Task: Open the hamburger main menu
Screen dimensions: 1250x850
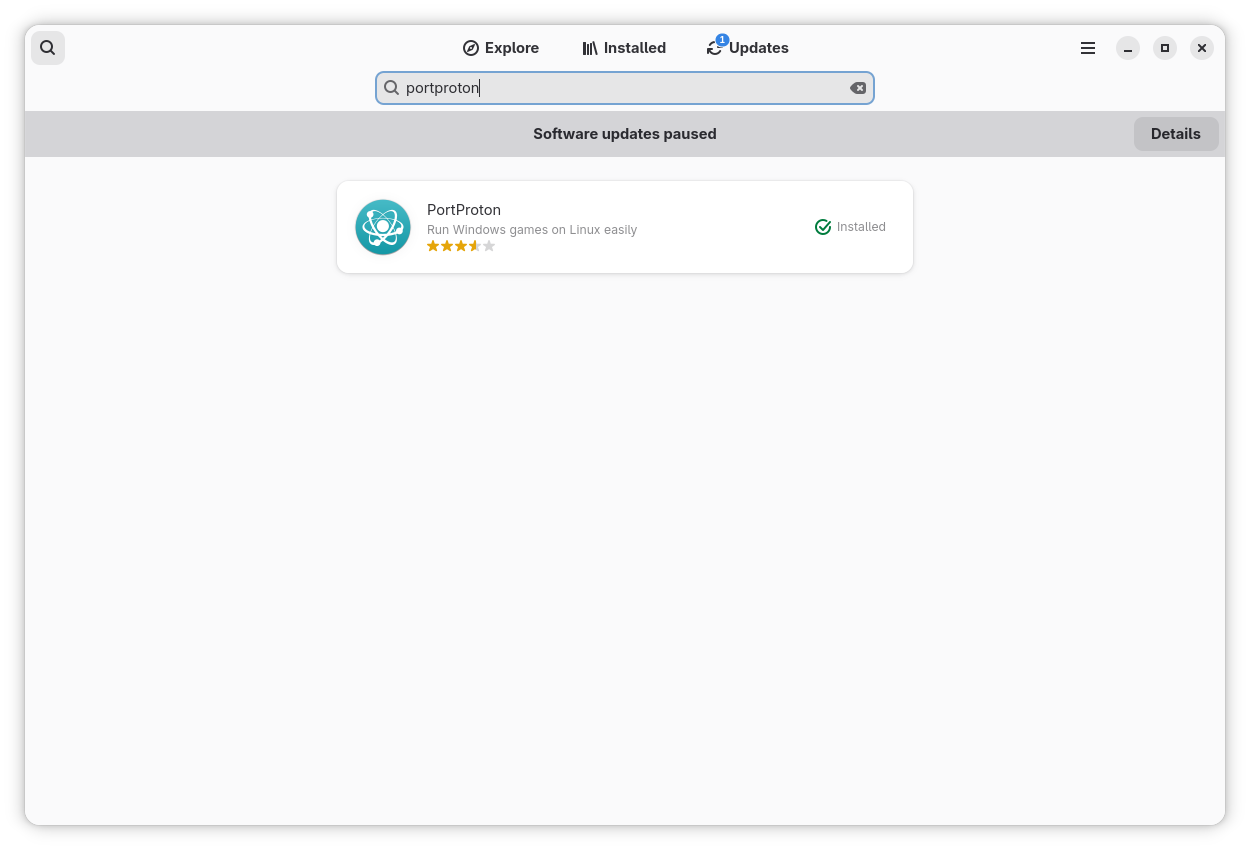Action: [x=1088, y=48]
